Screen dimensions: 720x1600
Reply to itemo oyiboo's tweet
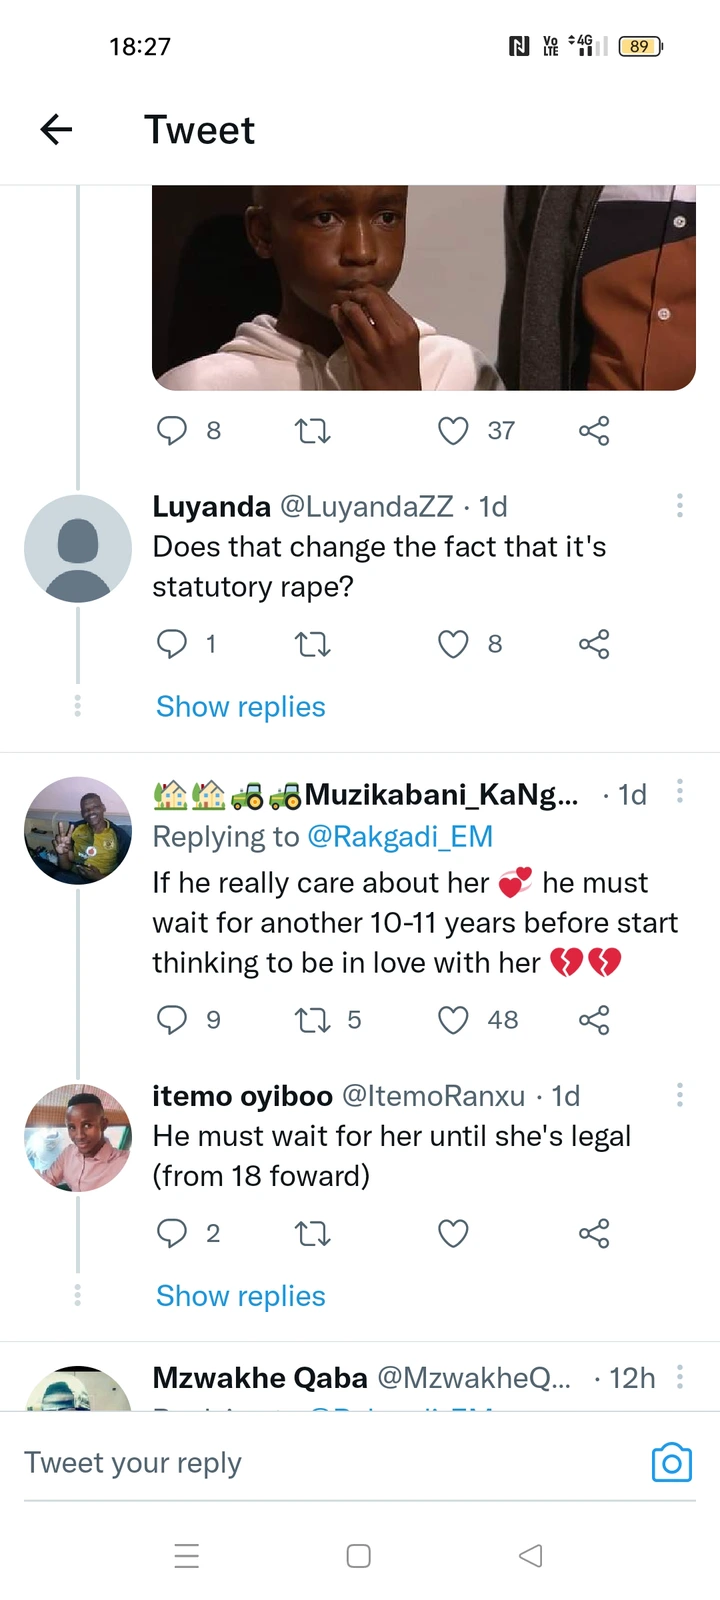(172, 1233)
